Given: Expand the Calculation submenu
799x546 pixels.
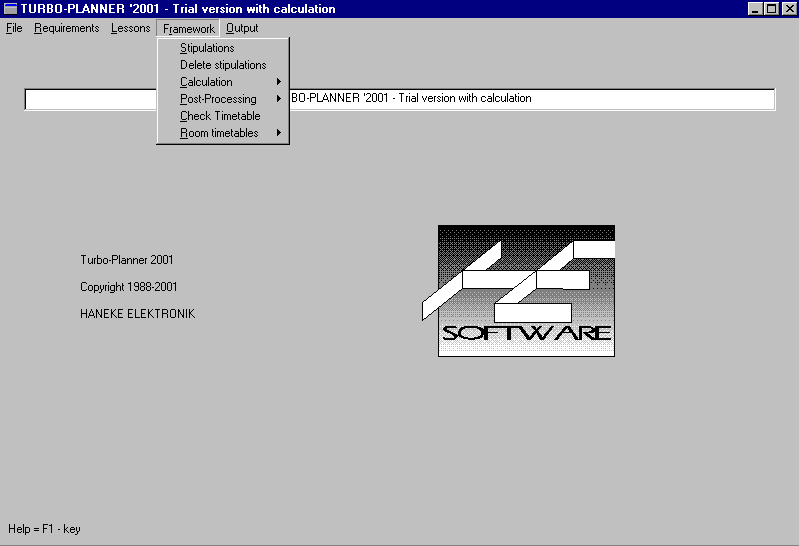Looking at the screenshot, I should point(223,82).
